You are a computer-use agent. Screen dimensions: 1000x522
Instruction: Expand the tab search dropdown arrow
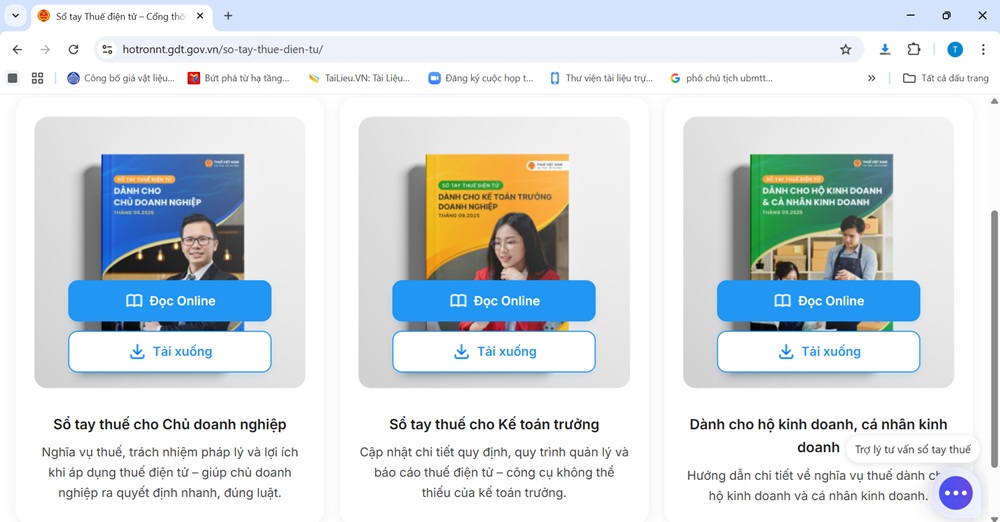15,16
